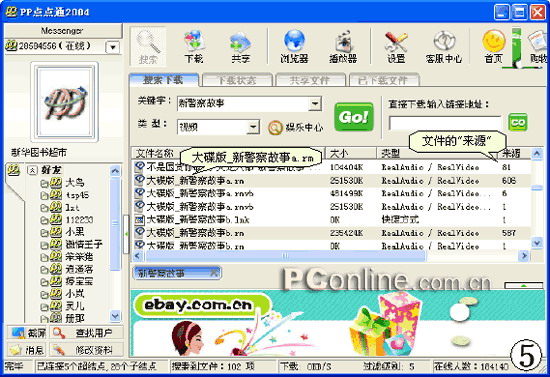Click the 查找用户 find user button

point(86,333)
